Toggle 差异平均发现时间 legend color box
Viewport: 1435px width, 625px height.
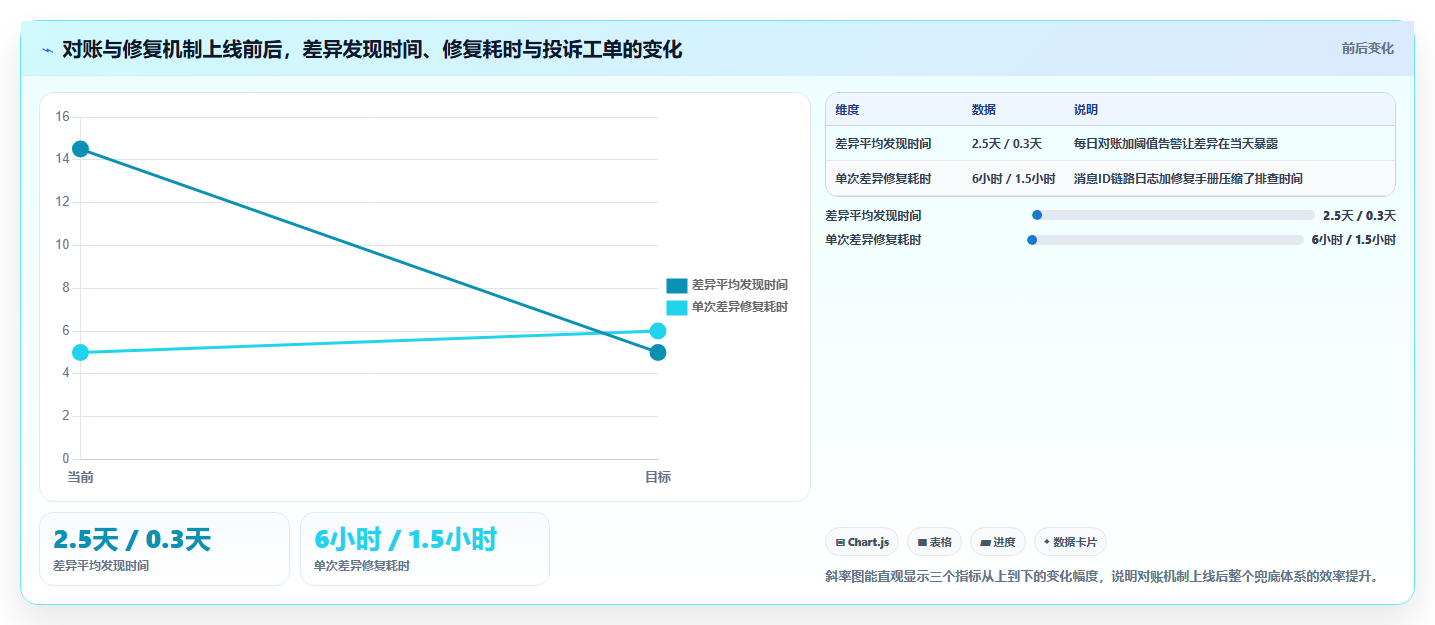click(x=677, y=285)
